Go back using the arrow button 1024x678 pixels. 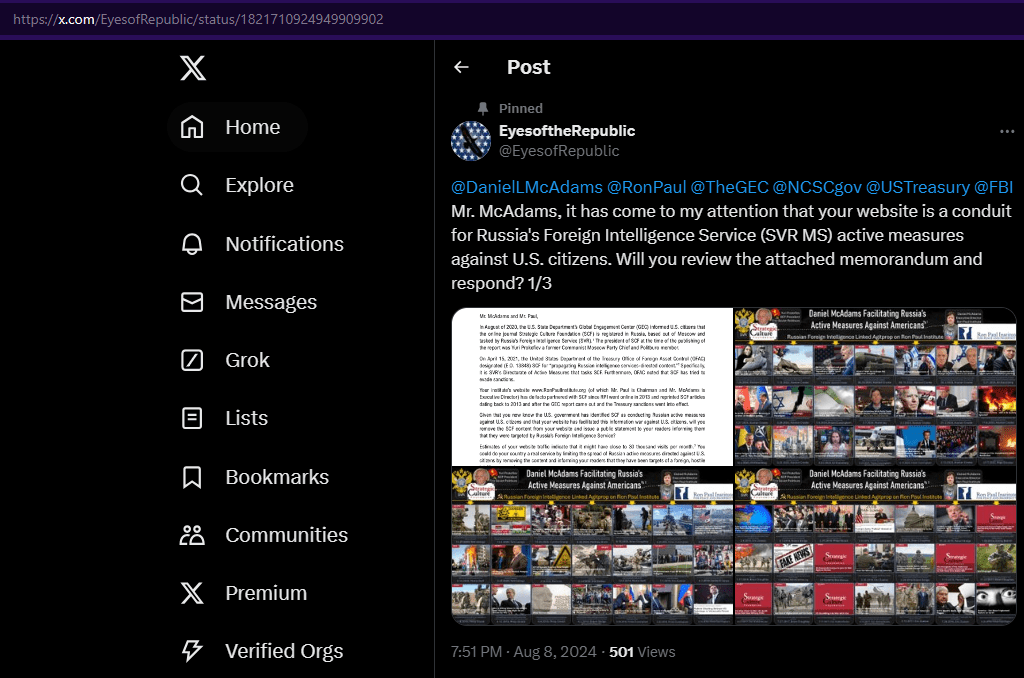(461, 67)
